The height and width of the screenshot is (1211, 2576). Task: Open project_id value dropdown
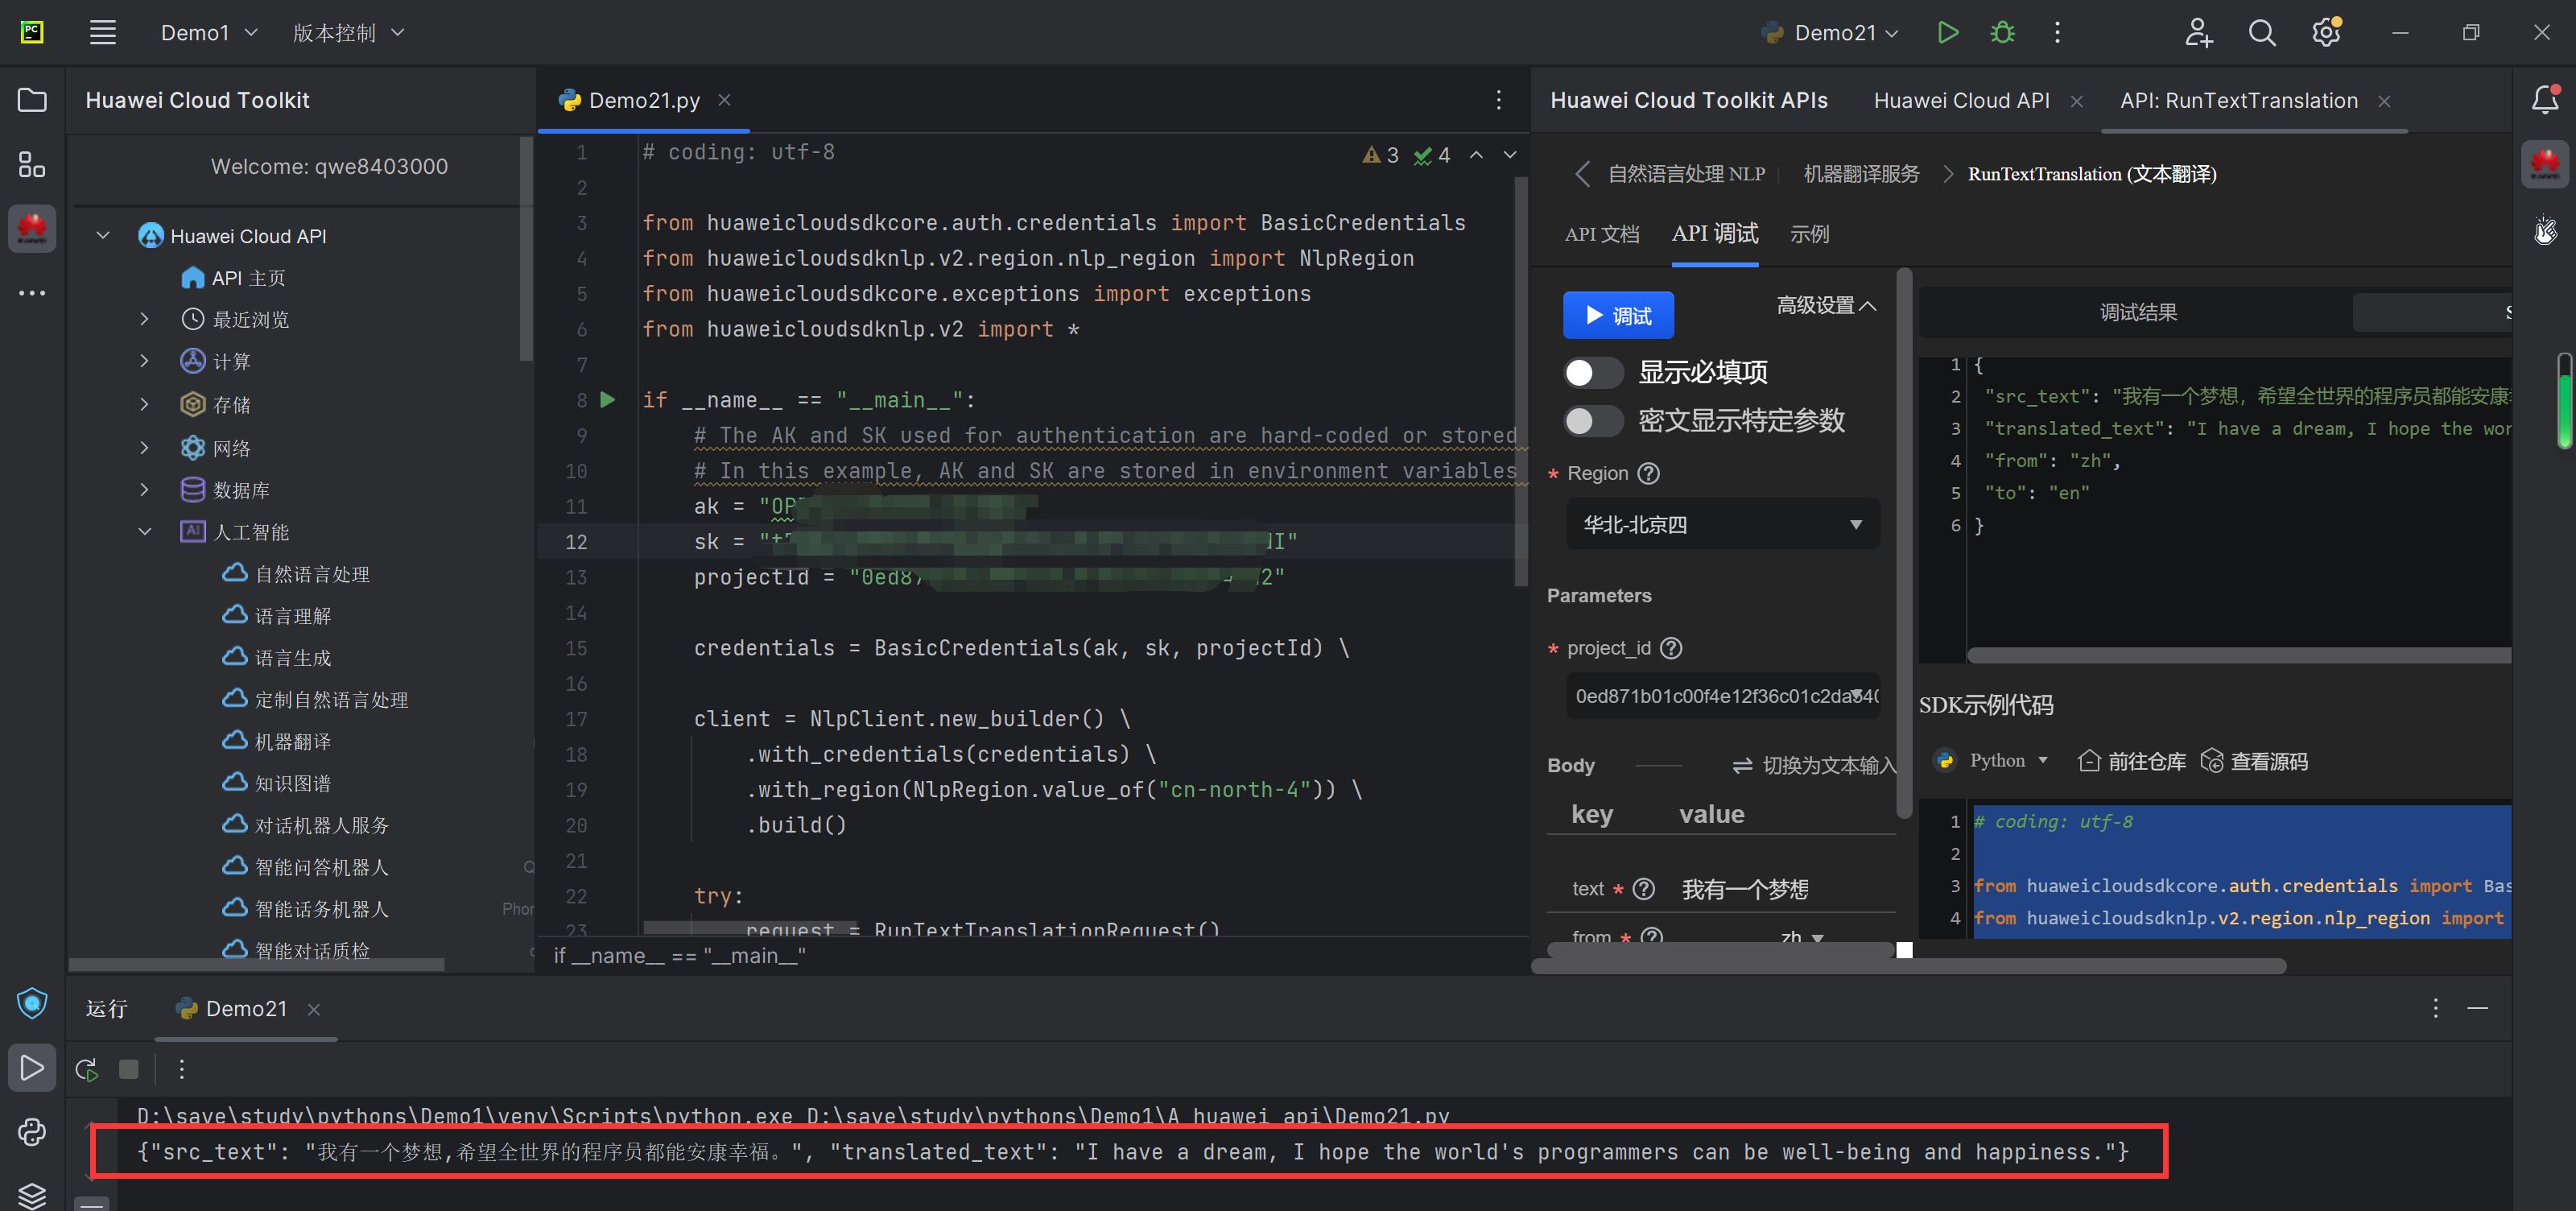1722,696
